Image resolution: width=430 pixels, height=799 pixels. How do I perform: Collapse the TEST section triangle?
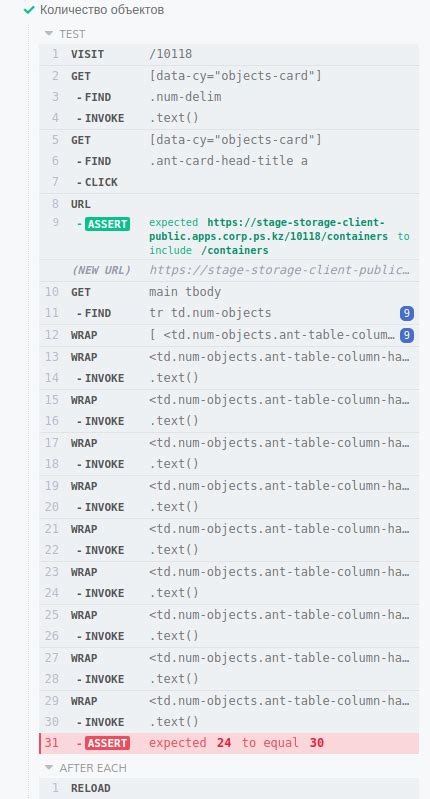click(x=49, y=34)
